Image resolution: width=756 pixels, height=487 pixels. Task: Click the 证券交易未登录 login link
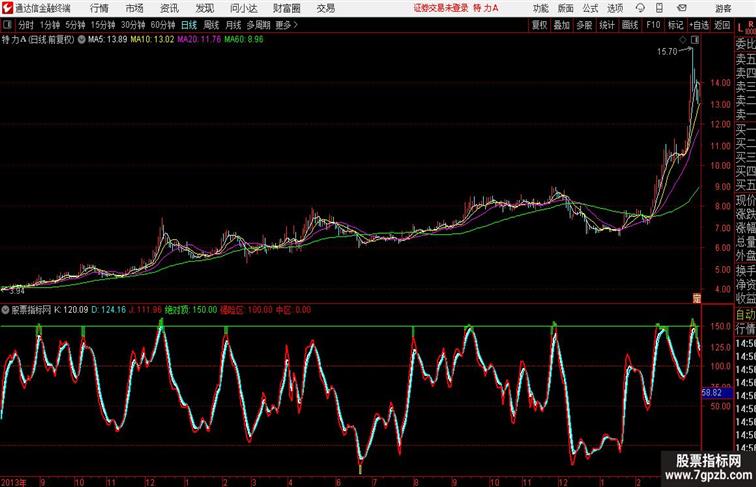(x=441, y=8)
